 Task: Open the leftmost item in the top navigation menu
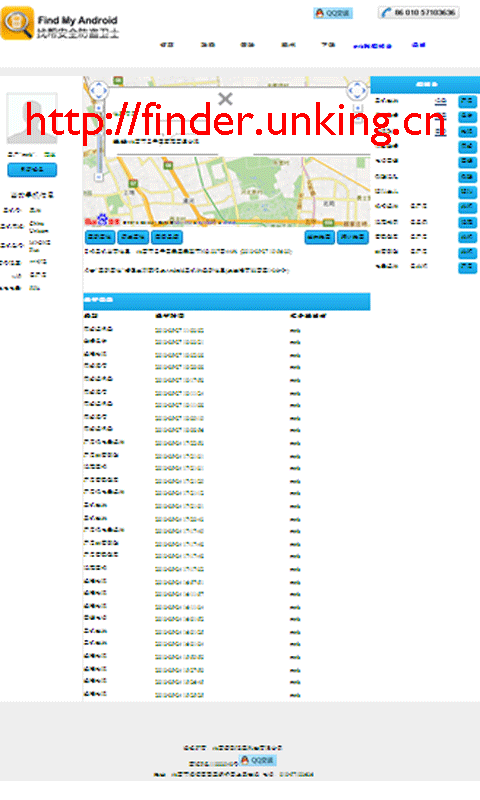point(167,45)
